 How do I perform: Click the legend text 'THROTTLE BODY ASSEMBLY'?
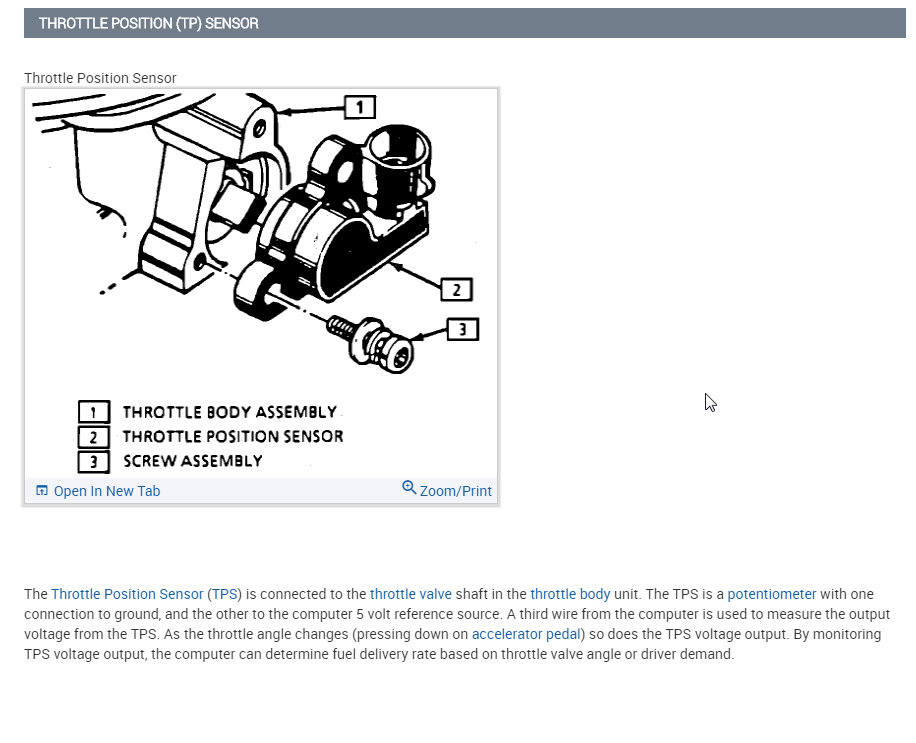tap(230, 412)
